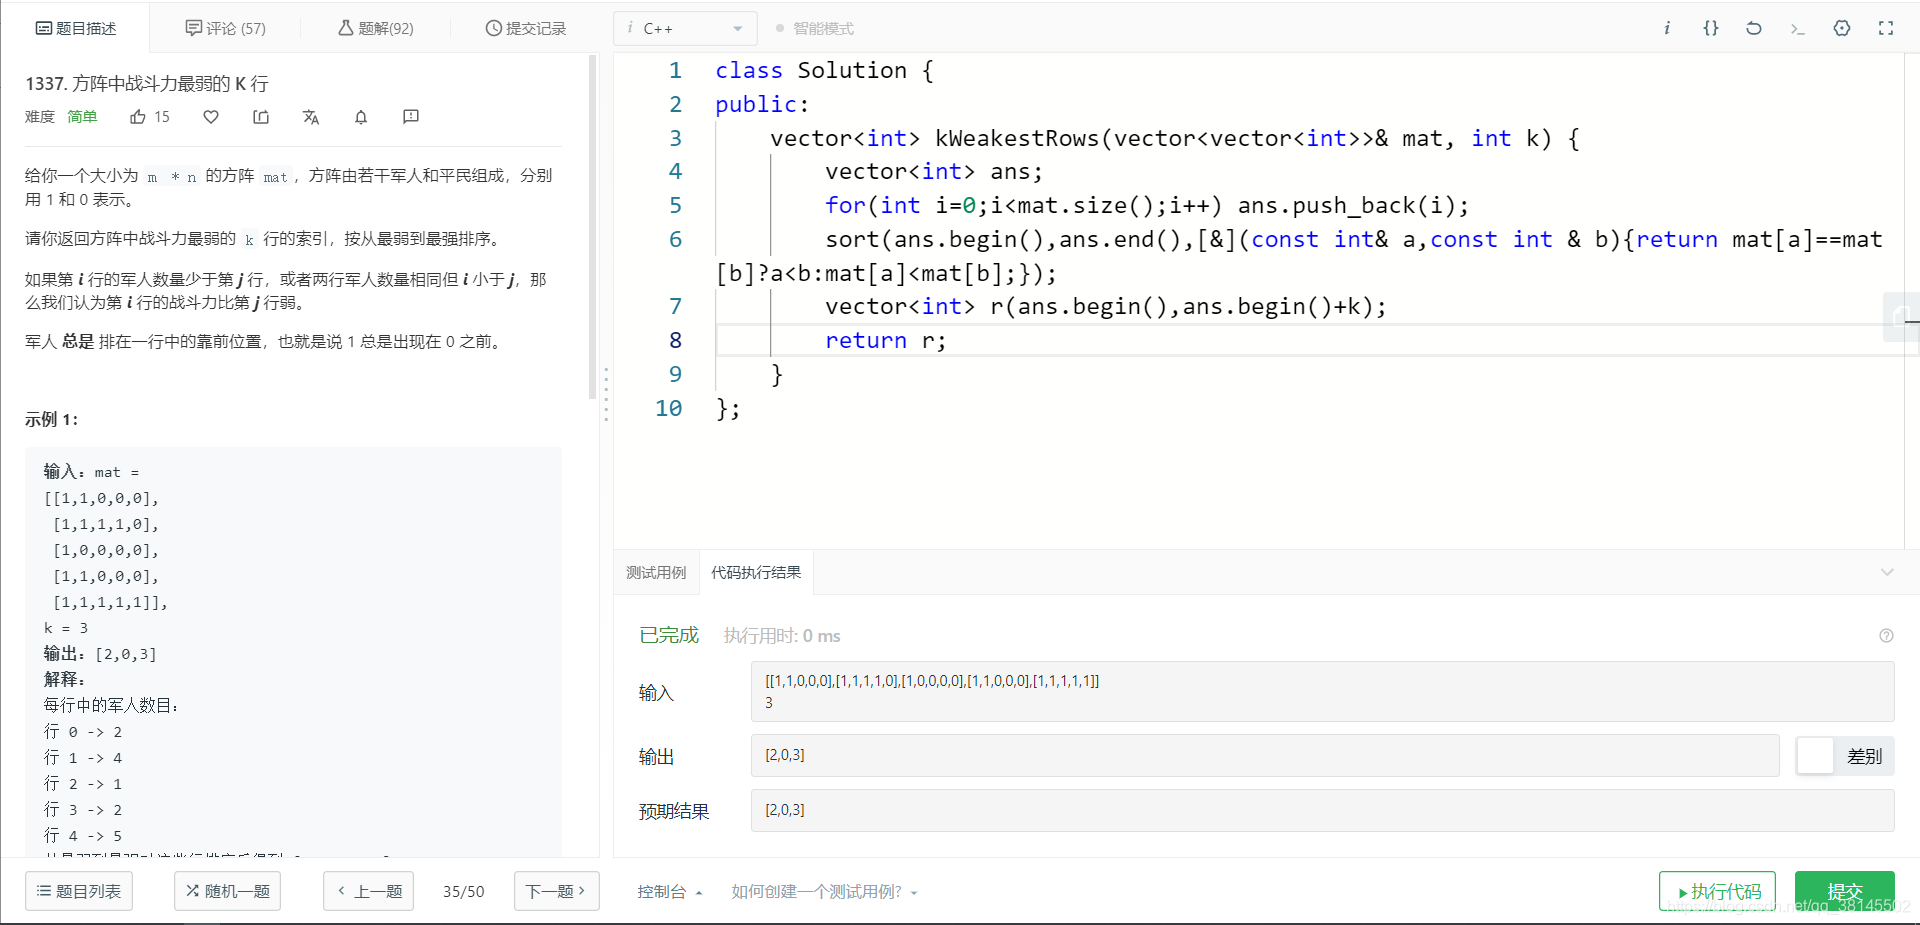Toggle the 差别 diff switch
The width and height of the screenshot is (1920, 925).
(x=1845, y=756)
